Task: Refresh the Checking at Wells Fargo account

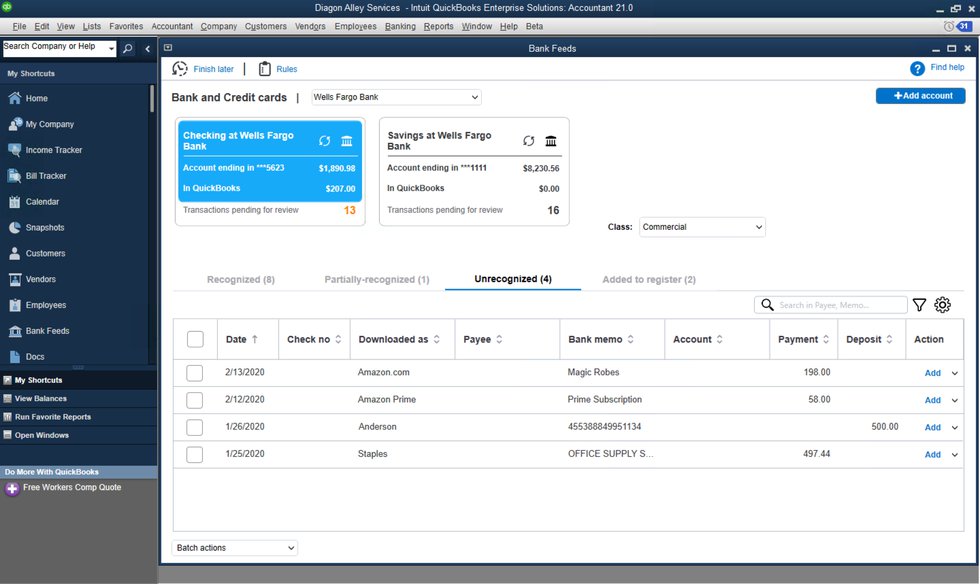Action: click(325, 141)
